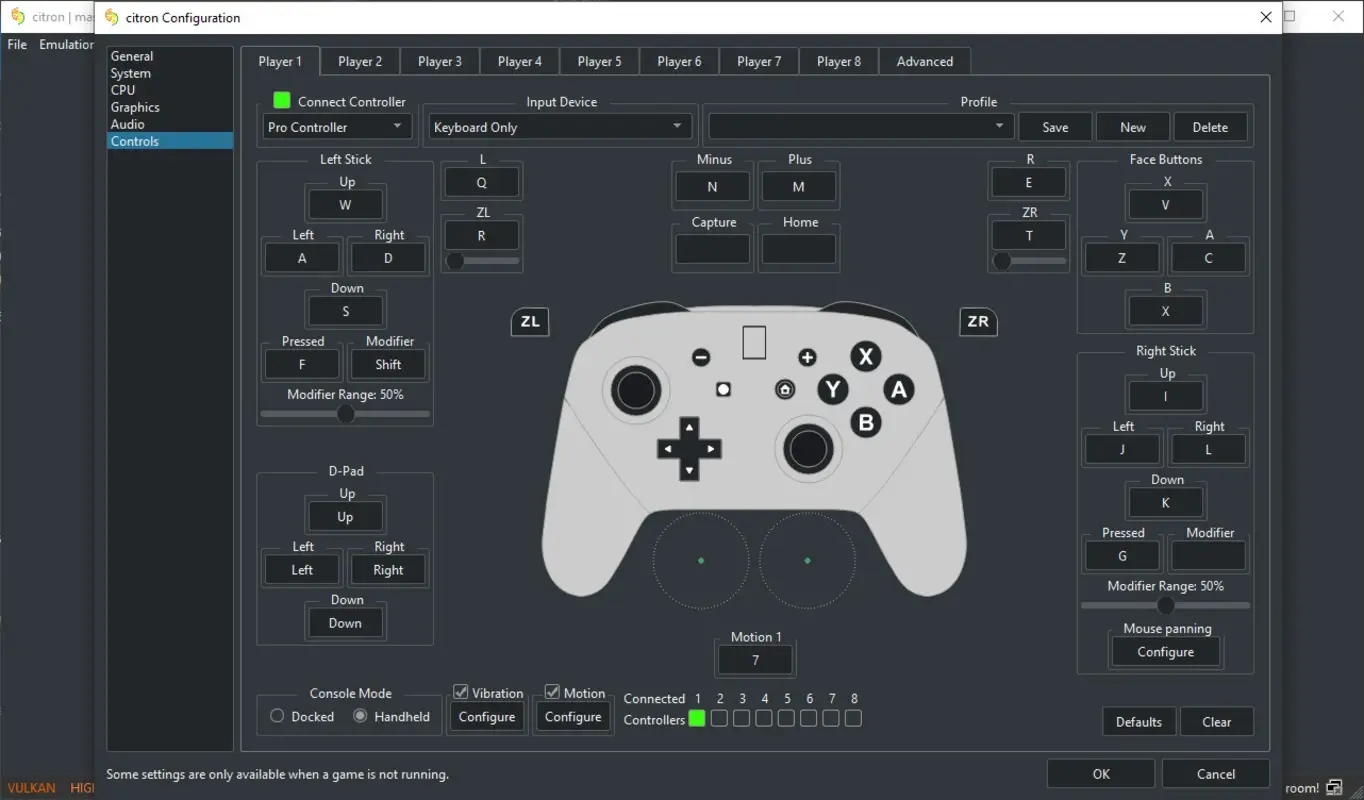Viewport: 1364px width, 800px height.
Task: Click the B face button on the controller image
Action: 865,422
